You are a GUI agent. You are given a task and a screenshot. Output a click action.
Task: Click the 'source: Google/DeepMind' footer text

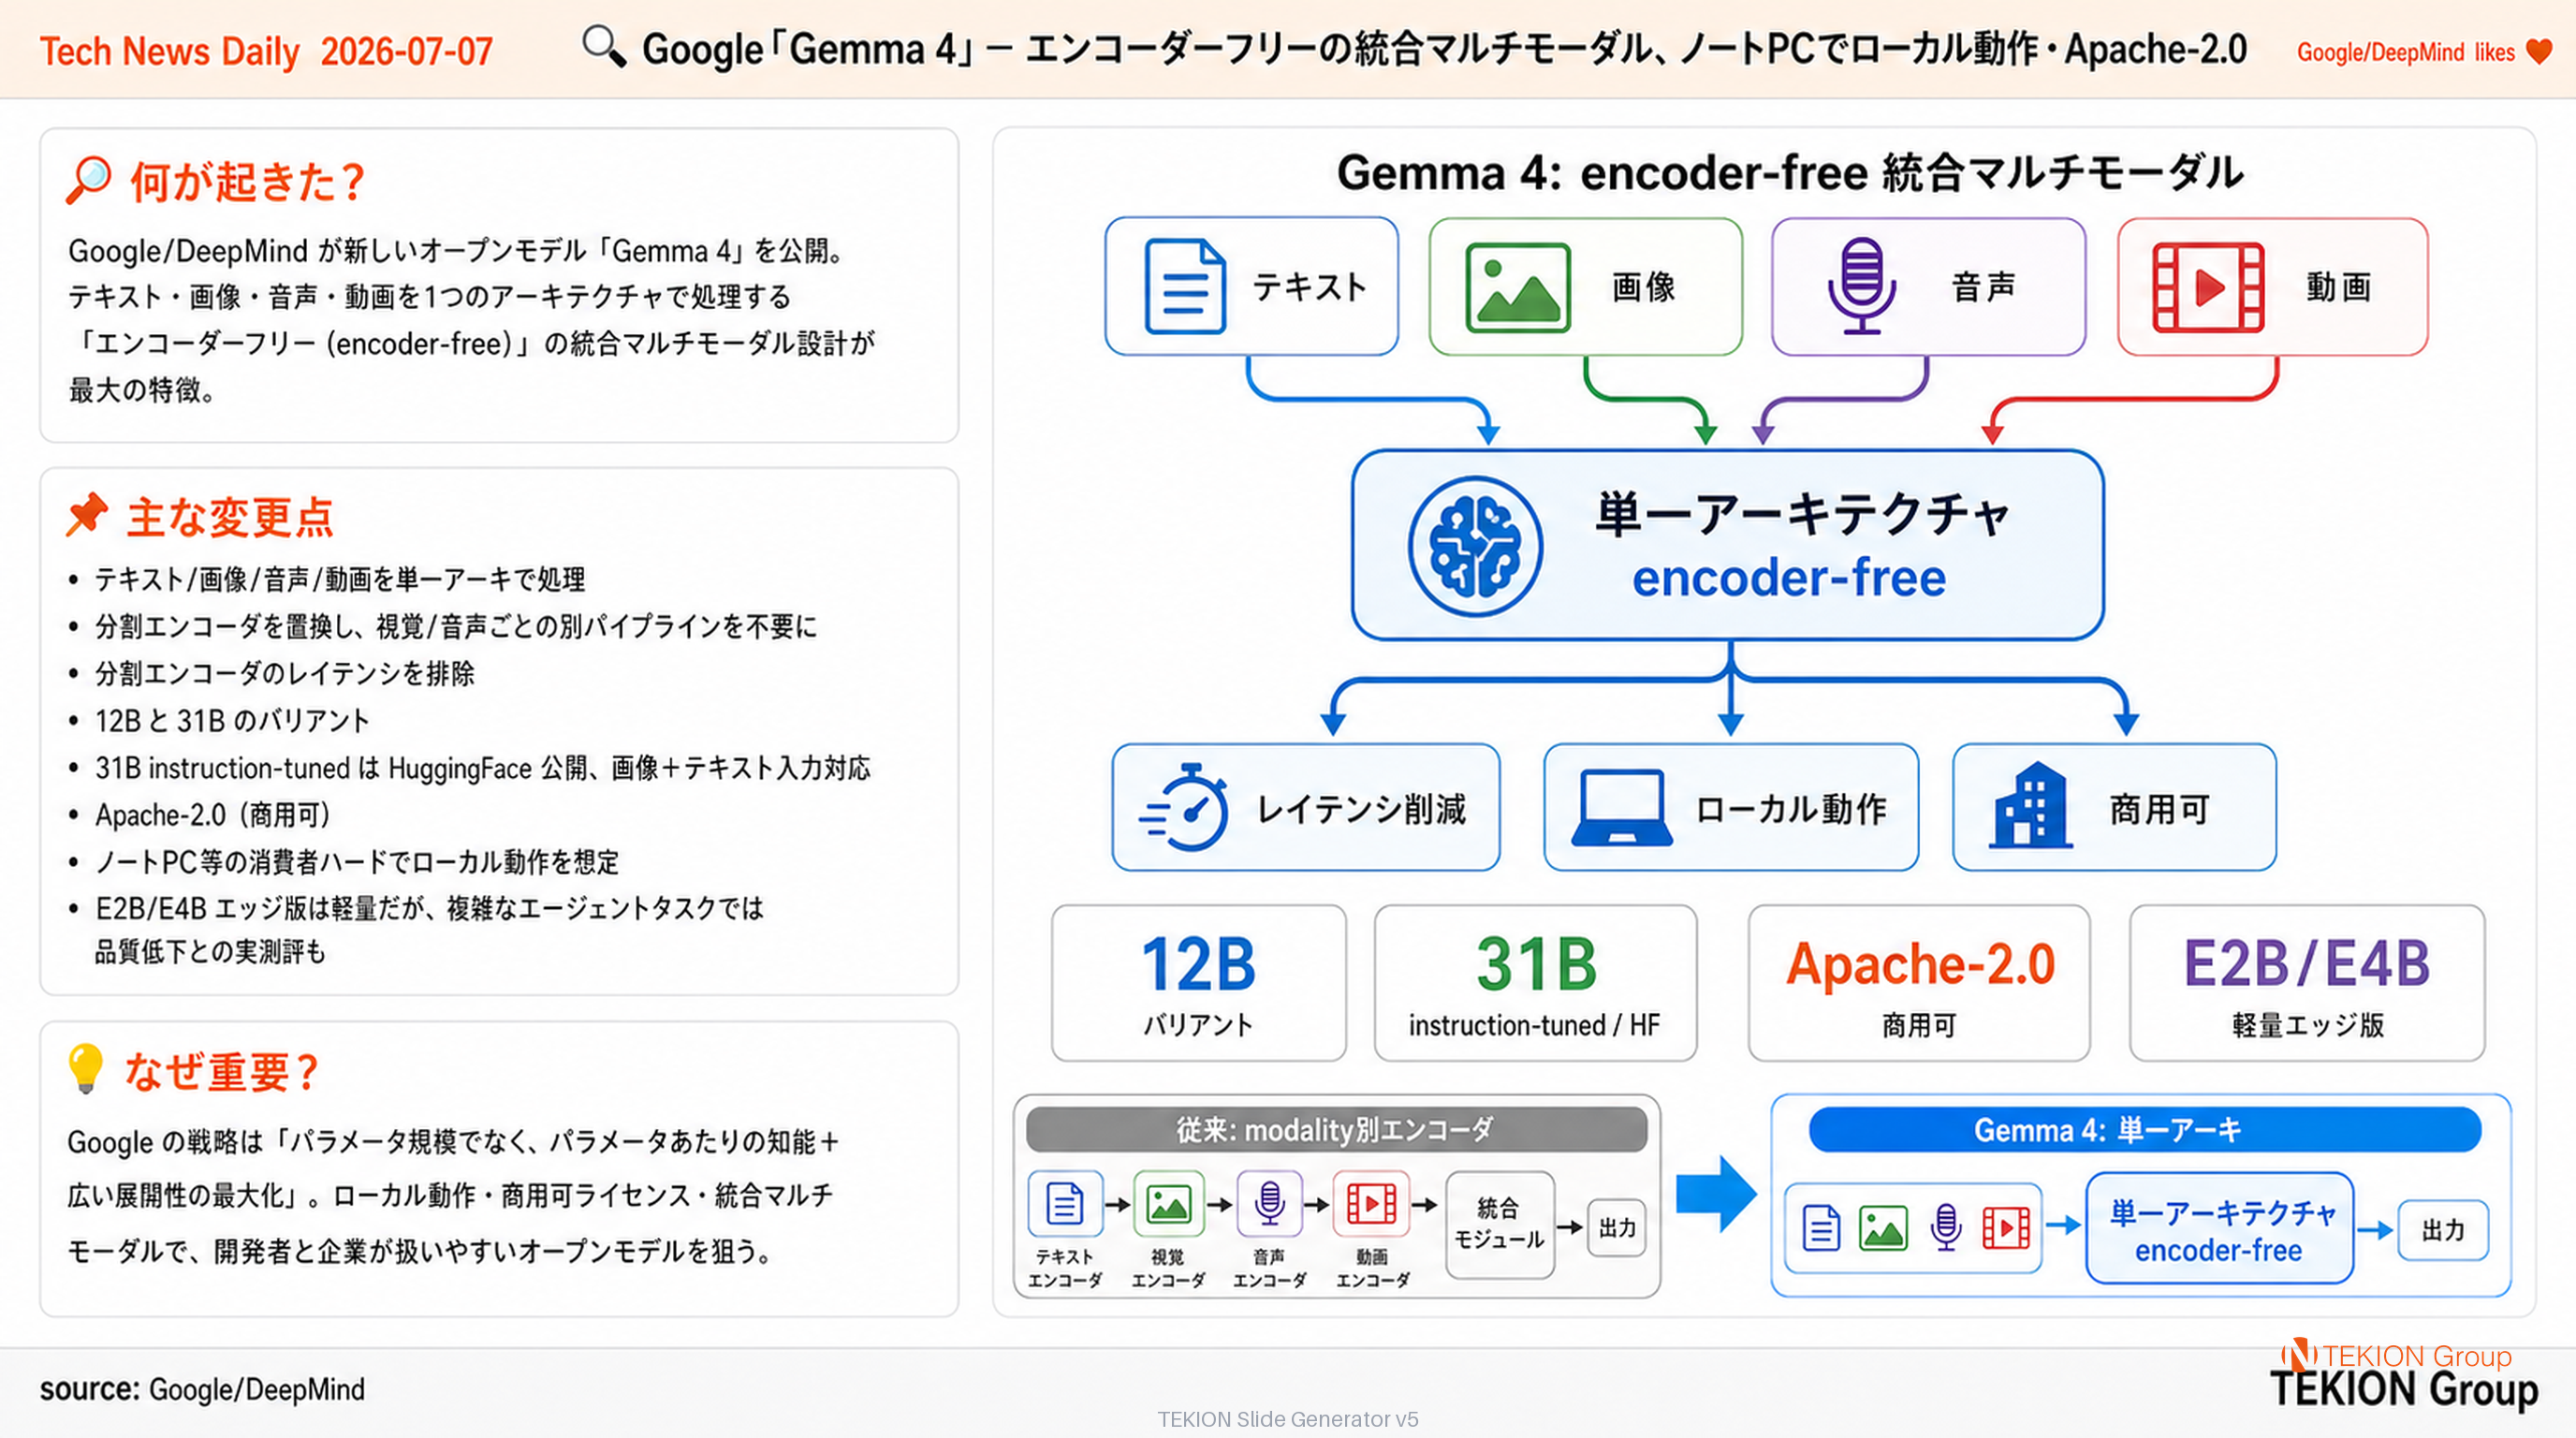pos(202,1388)
